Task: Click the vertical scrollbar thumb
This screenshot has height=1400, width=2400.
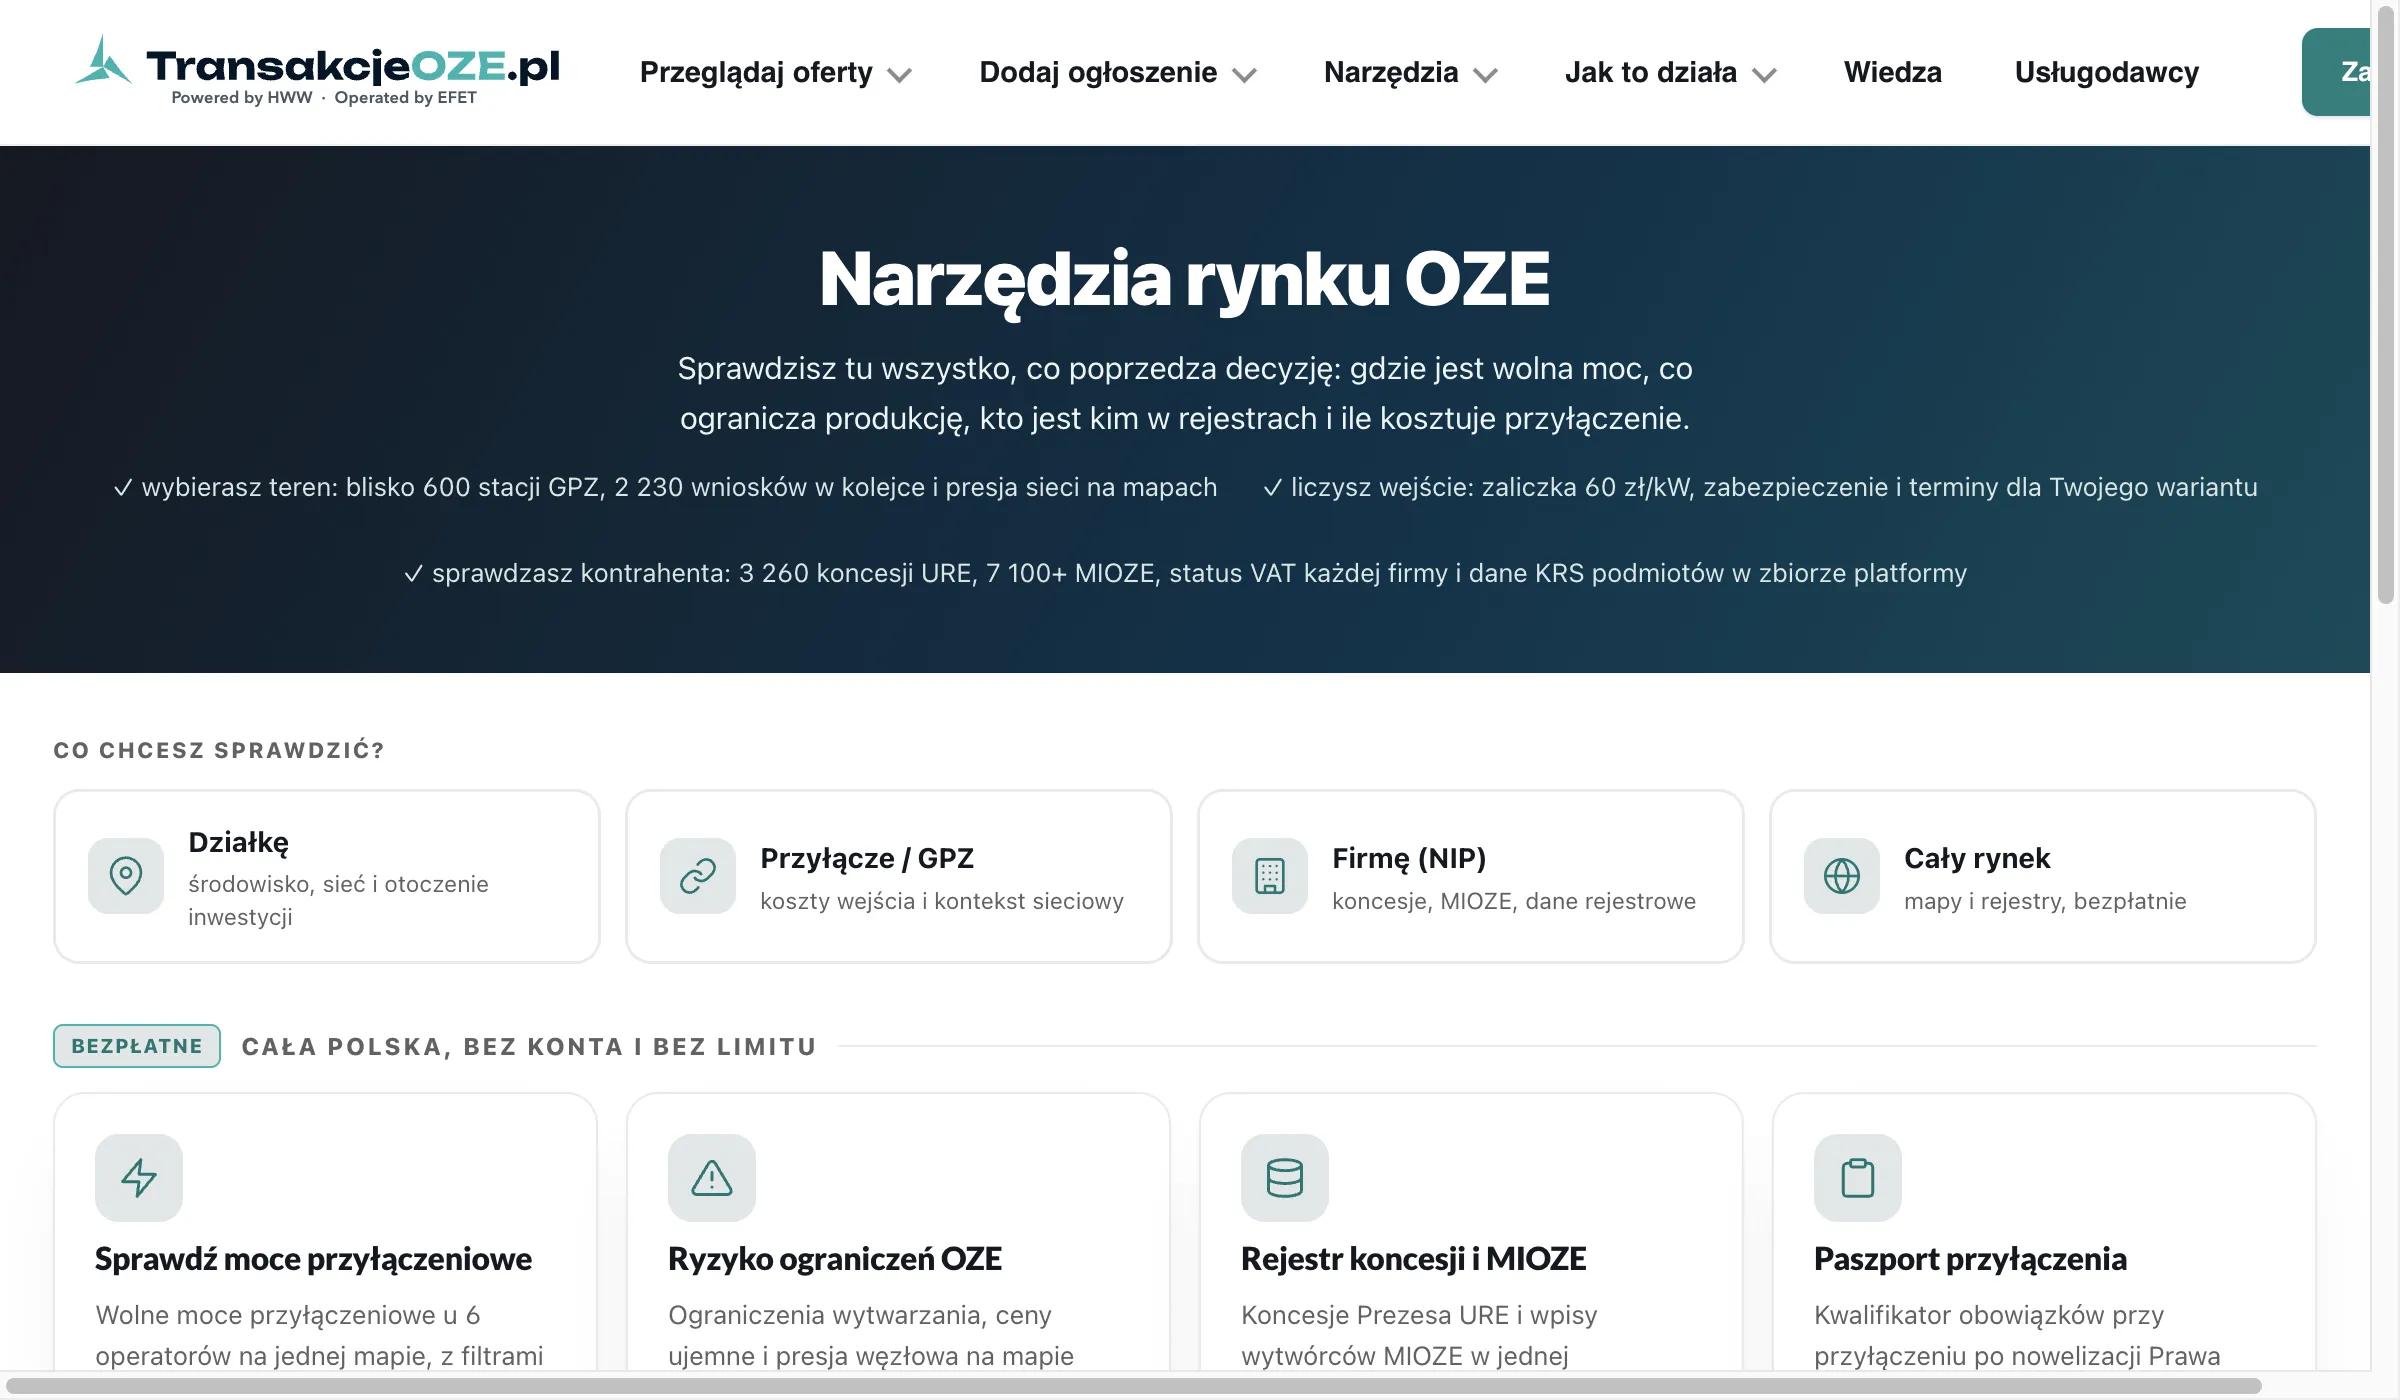Action: click(2387, 304)
